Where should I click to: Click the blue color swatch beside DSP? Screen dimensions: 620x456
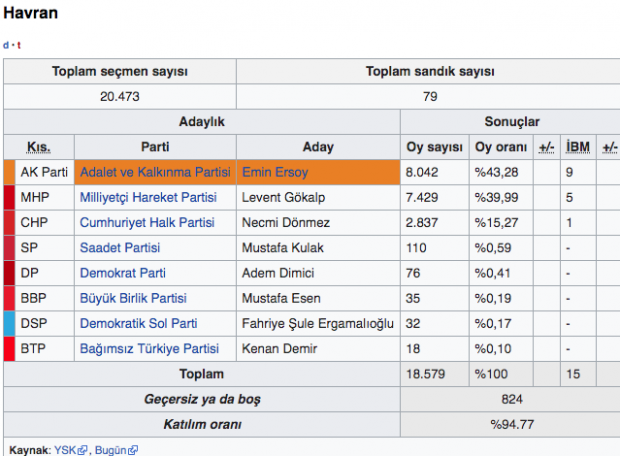[9, 323]
